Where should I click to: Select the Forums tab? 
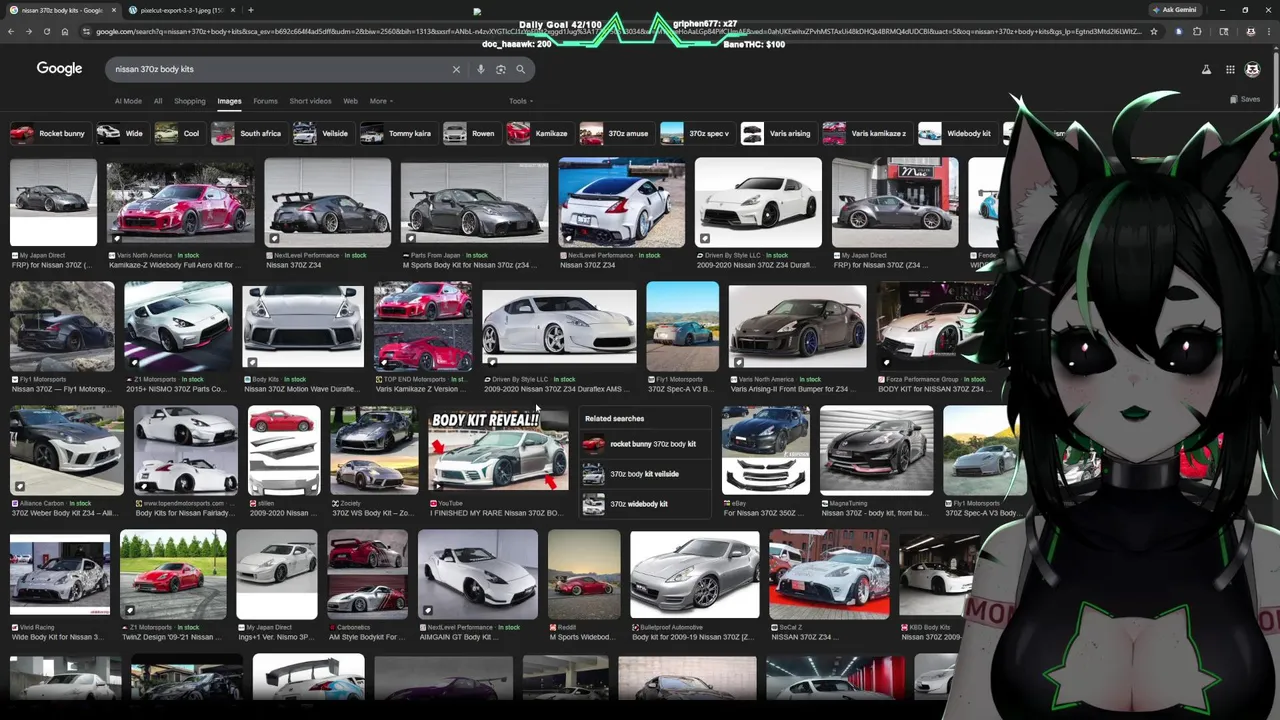(265, 101)
